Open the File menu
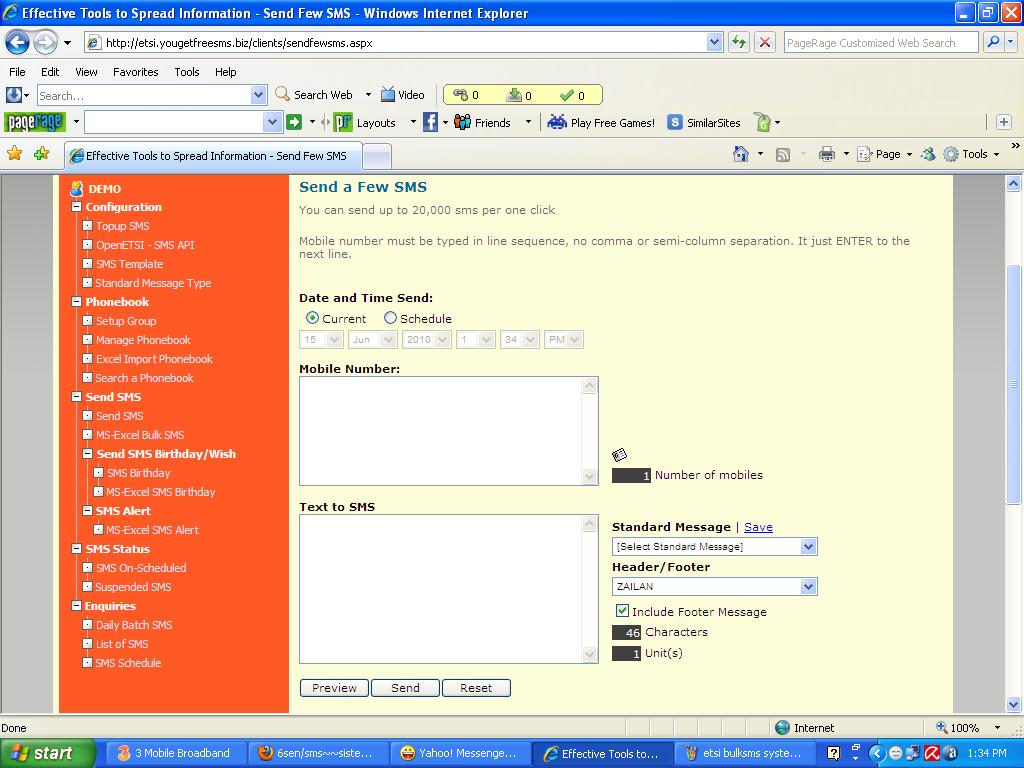Viewport: 1024px width, 768px height. (17, 72)
